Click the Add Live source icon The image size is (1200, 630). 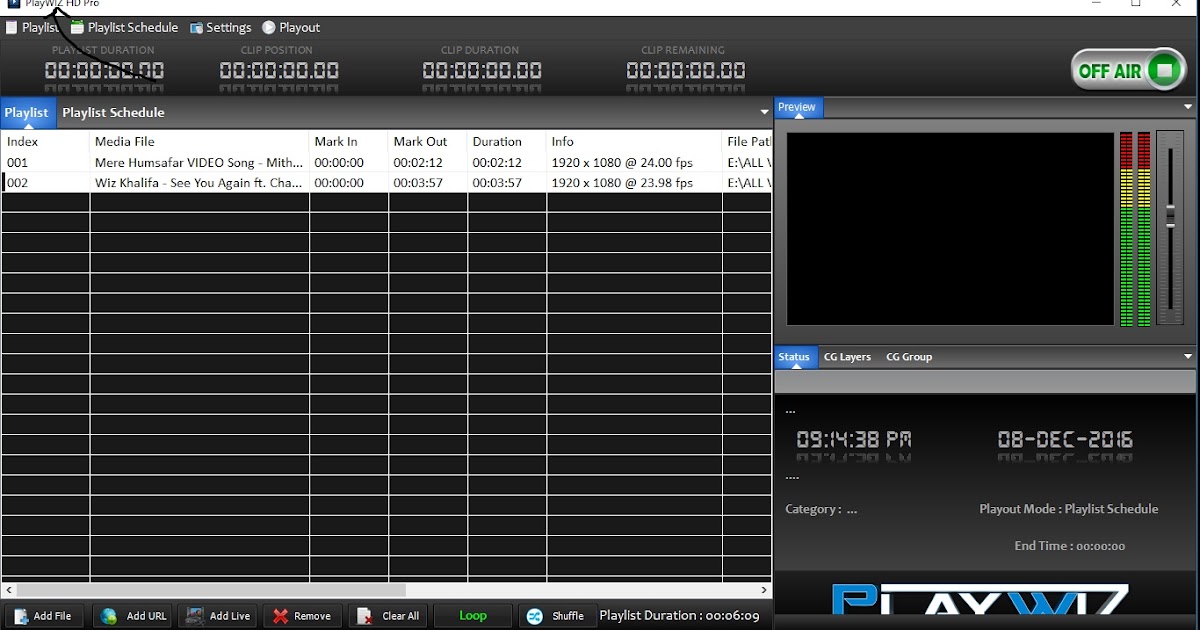point(194,616)
